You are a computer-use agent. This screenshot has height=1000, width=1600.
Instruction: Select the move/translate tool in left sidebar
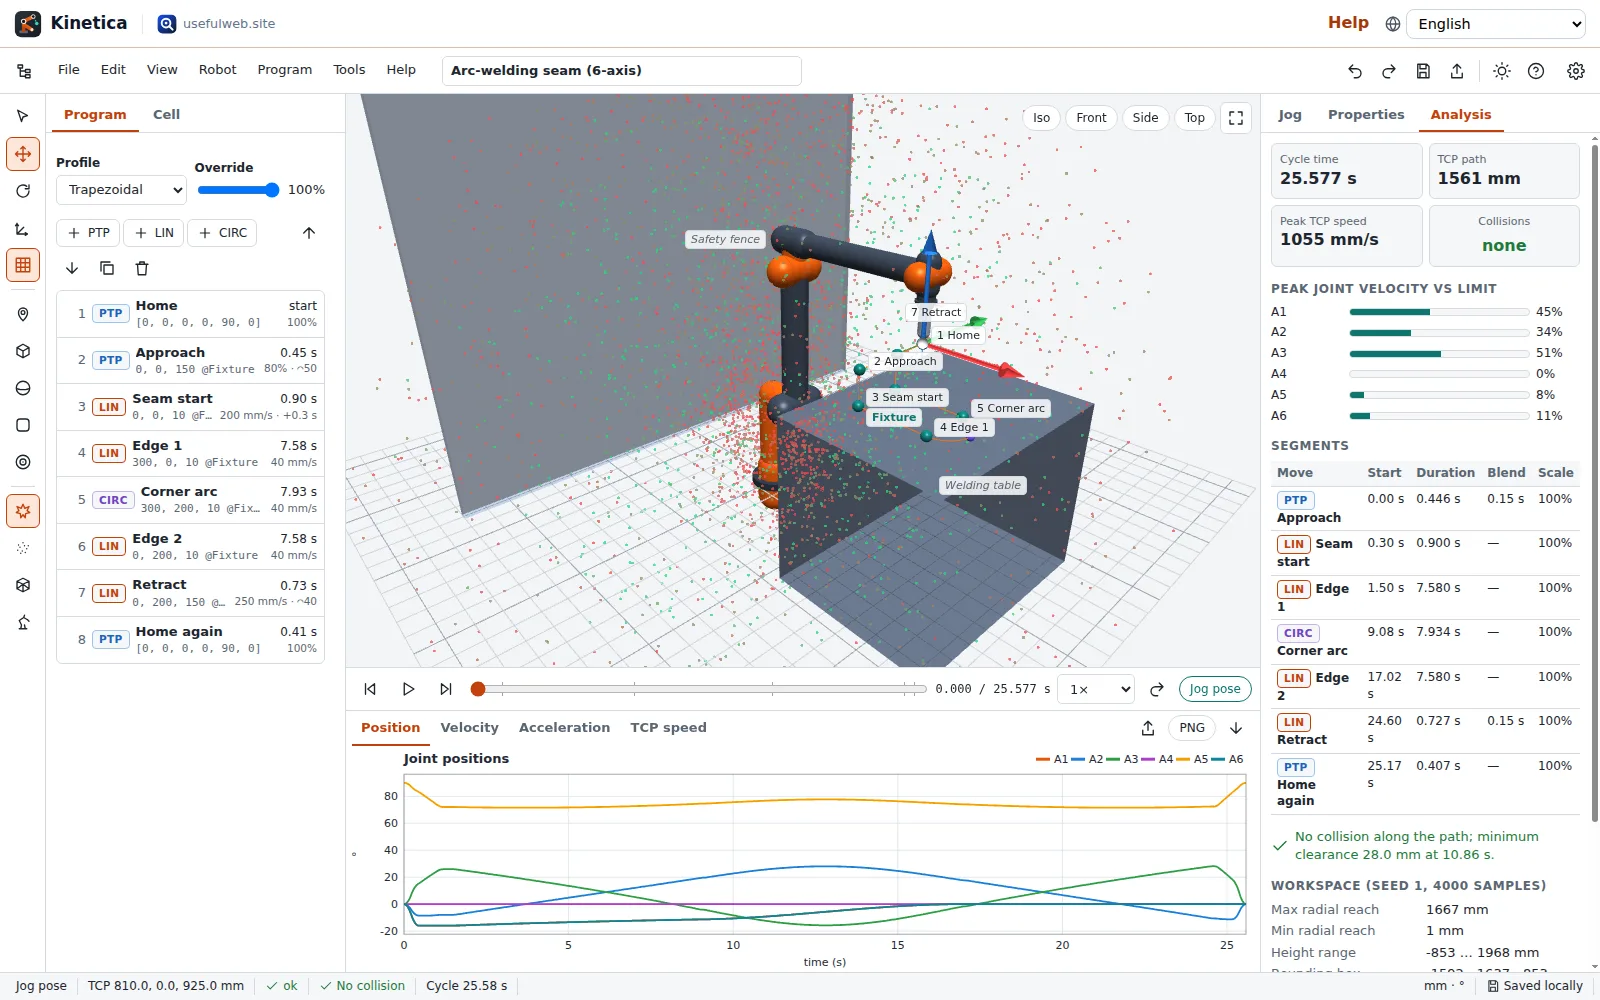(x=23, y=154)
